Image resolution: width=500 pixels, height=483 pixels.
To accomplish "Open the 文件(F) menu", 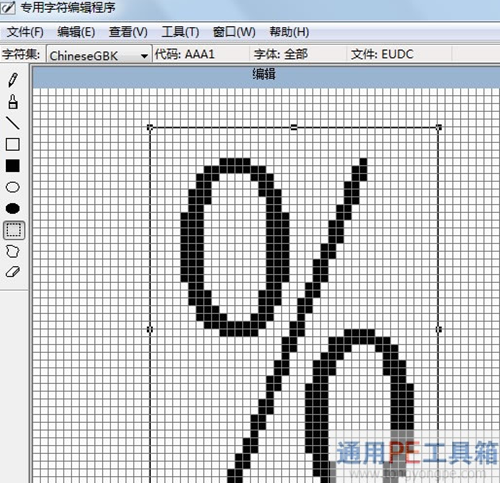I will (25, 32).
